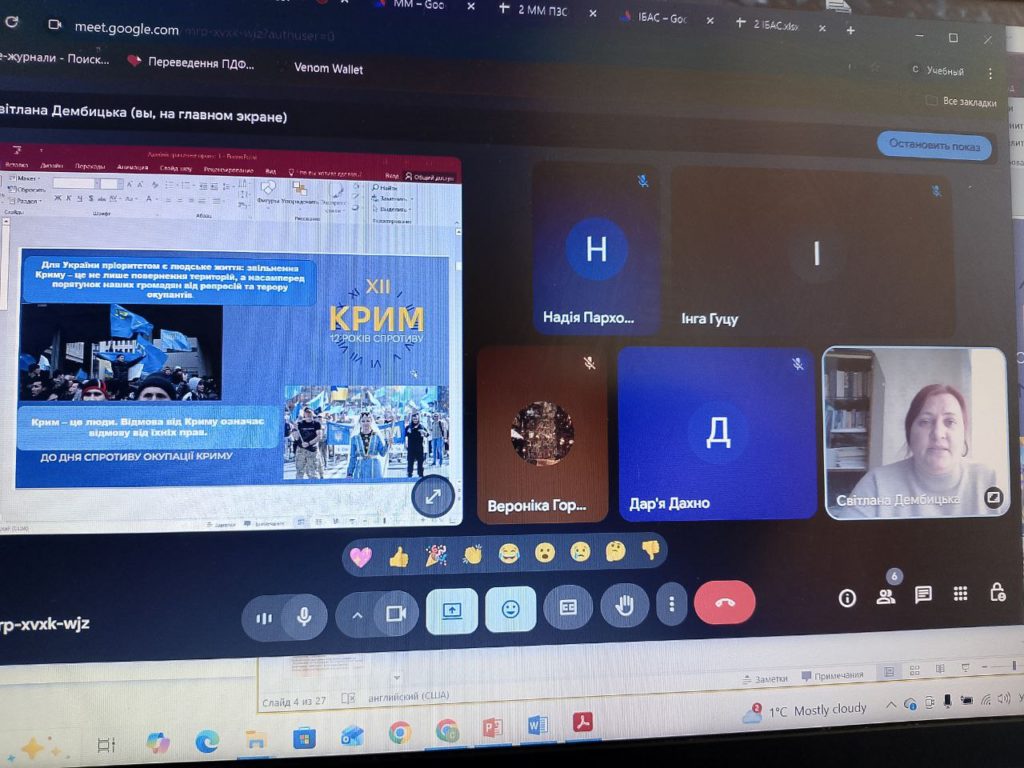Open the meeting details info icon
Viewport: 1024px width, 768px height.
[x=847, y=598]
